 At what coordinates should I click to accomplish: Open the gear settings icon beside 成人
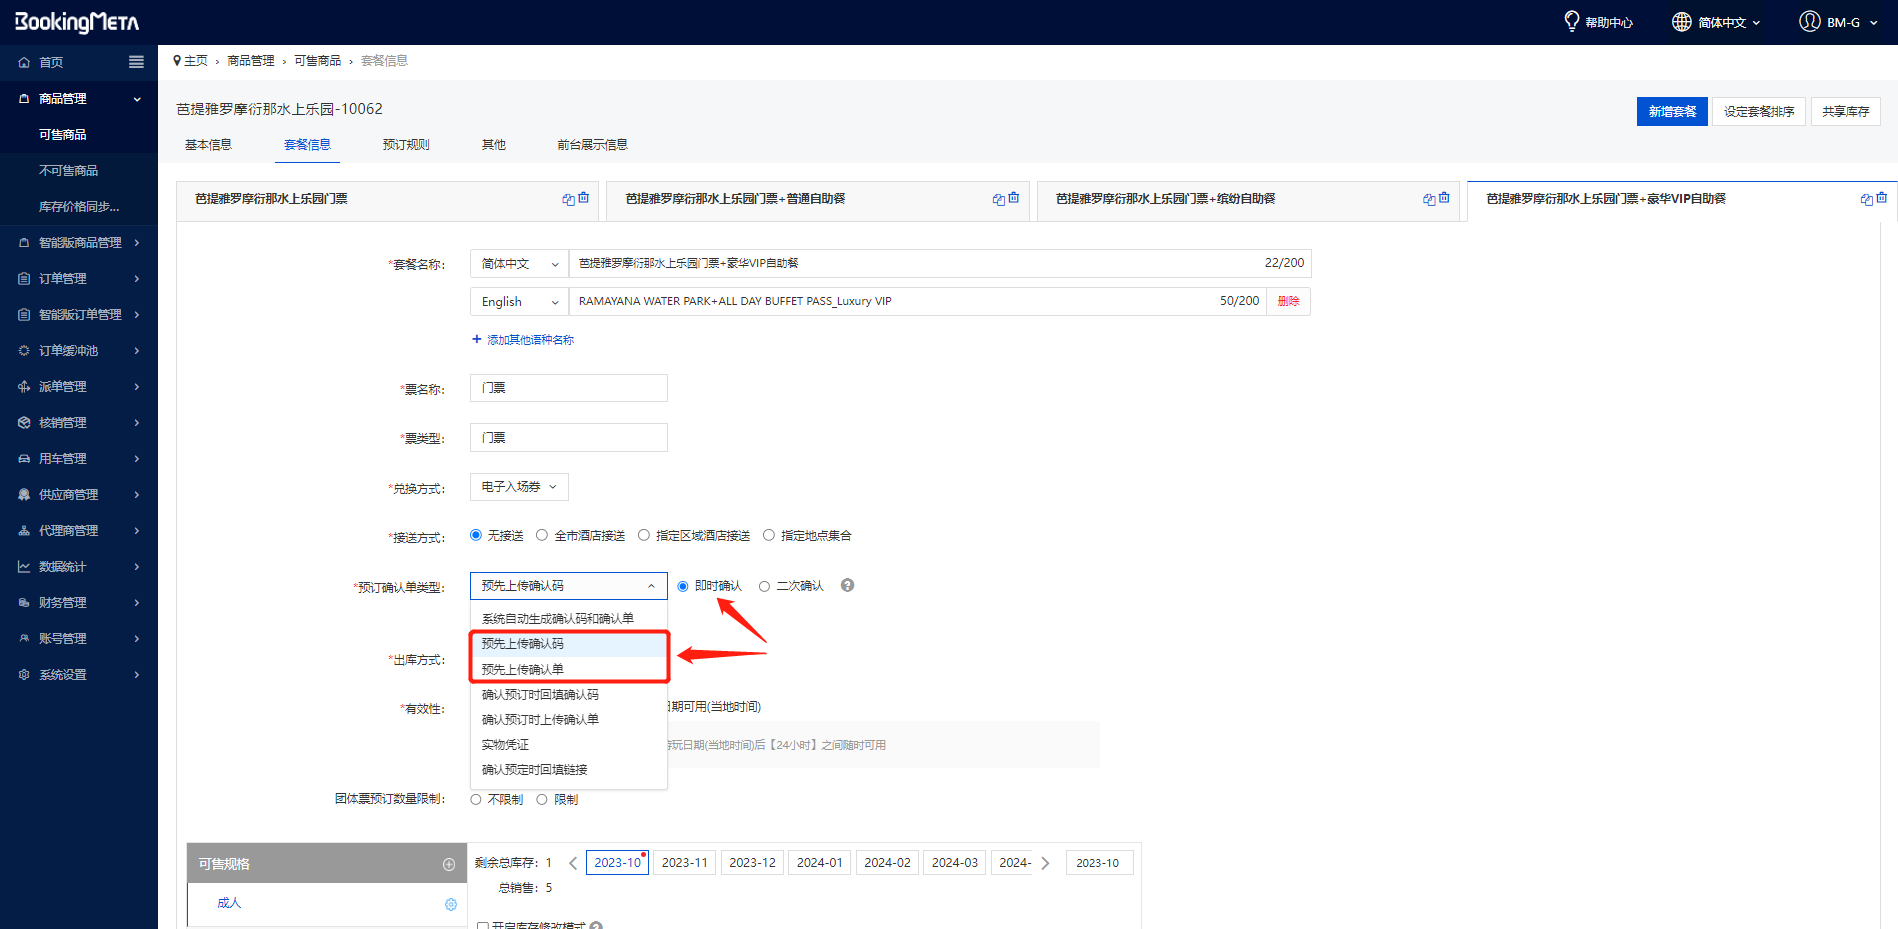point(451,904)
